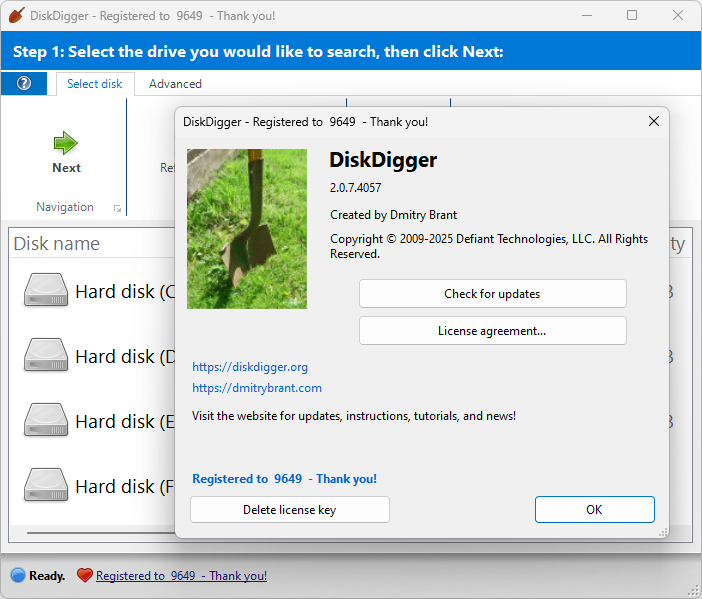This screenshot has height=599, width=702.
Task: Expand the Navigation group launcher arrow
Action: tap(117, 208)
